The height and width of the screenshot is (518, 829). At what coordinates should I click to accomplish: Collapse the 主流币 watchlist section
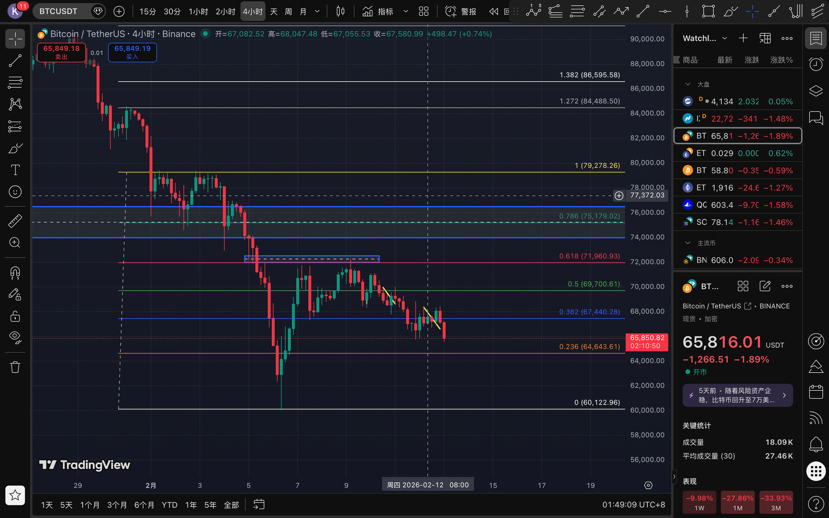click(688, 243)
